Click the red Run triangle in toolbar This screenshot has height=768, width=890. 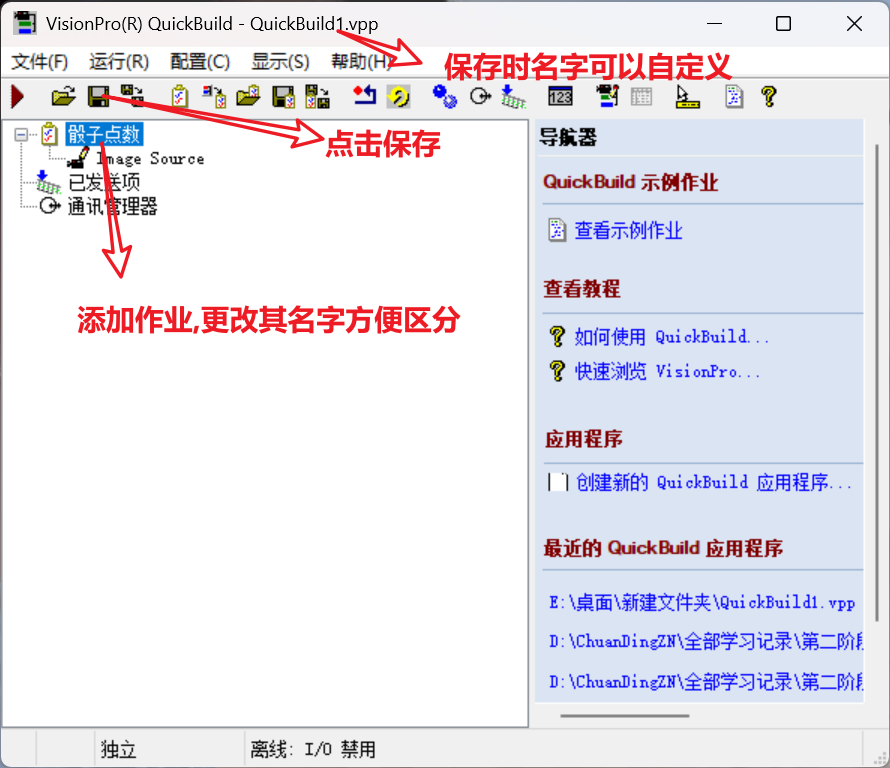tap(18, 96)
